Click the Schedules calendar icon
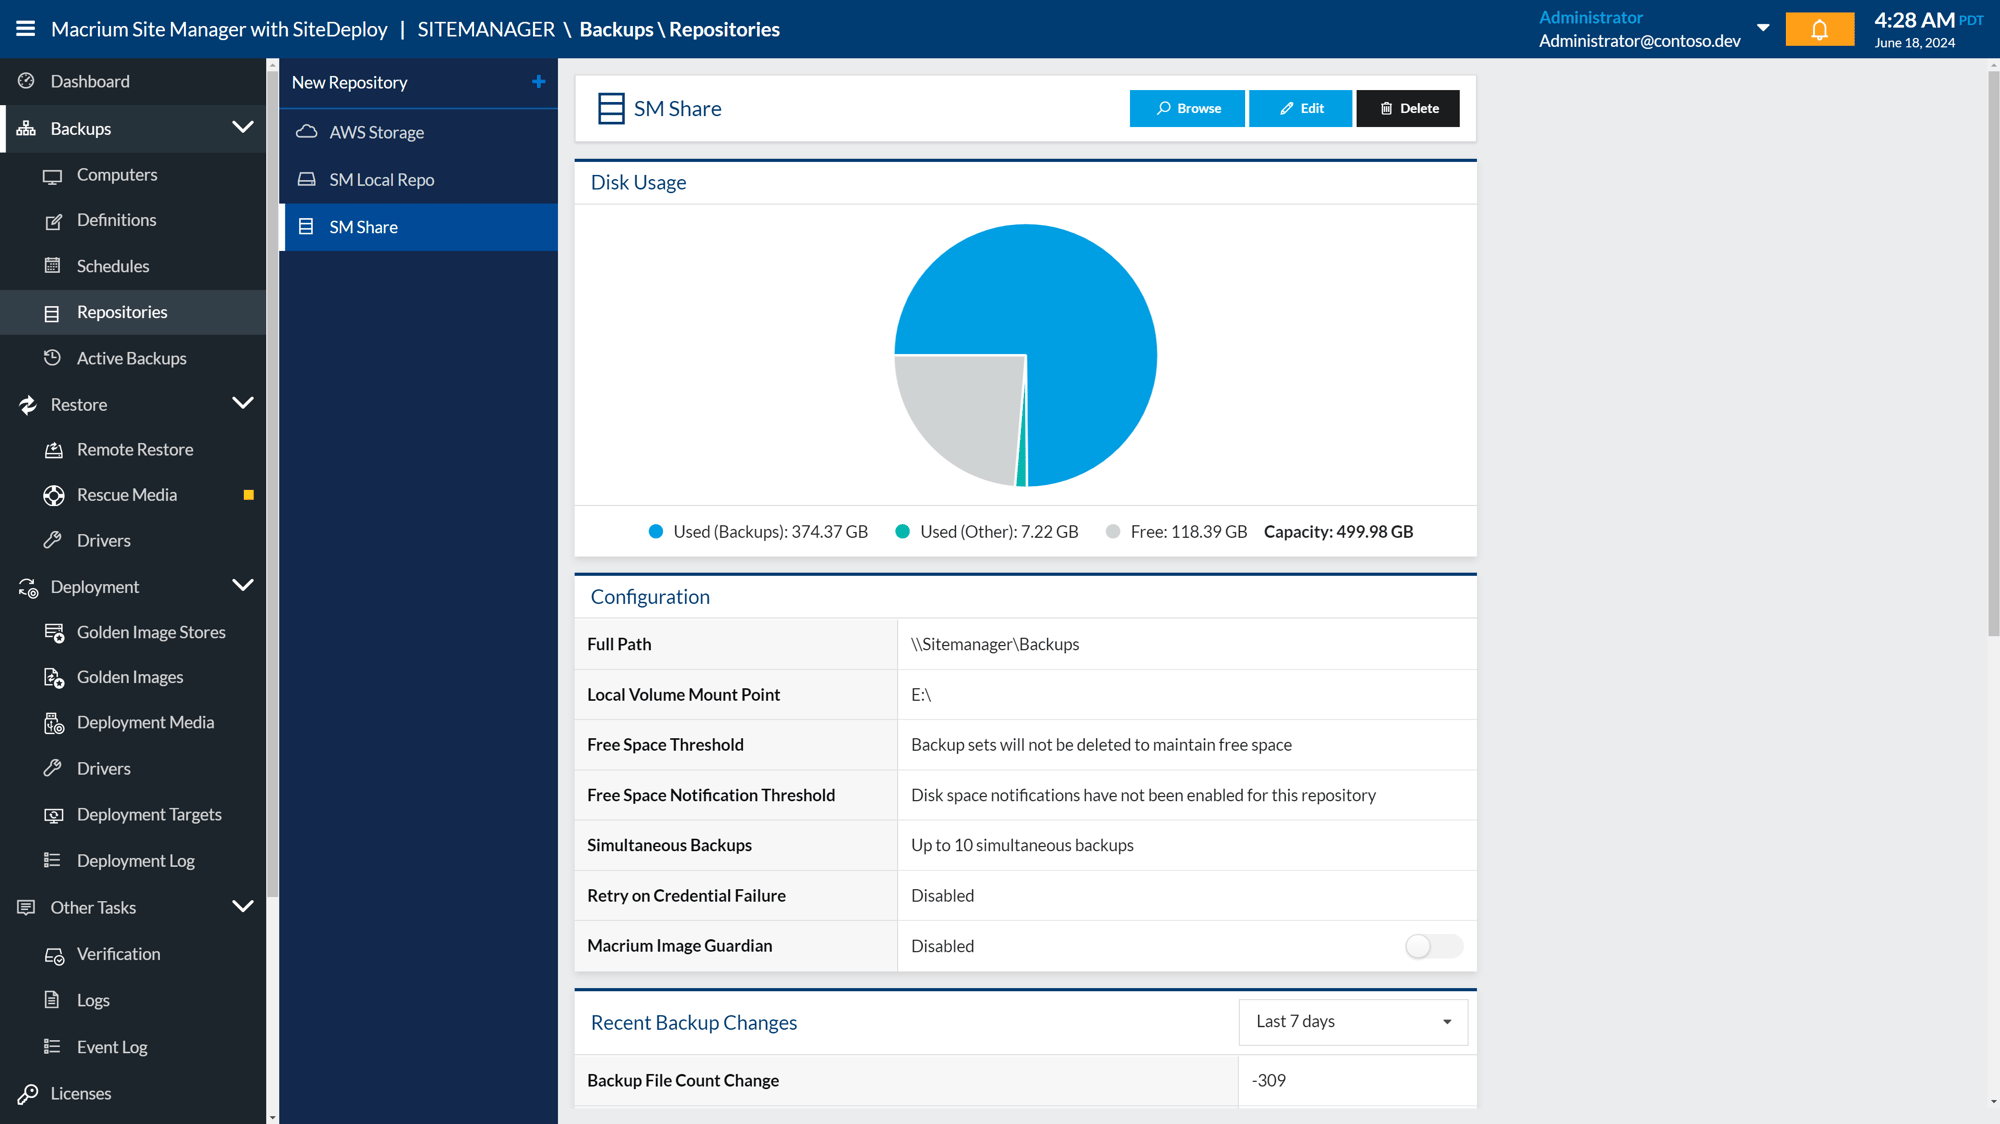 [53, 266]
